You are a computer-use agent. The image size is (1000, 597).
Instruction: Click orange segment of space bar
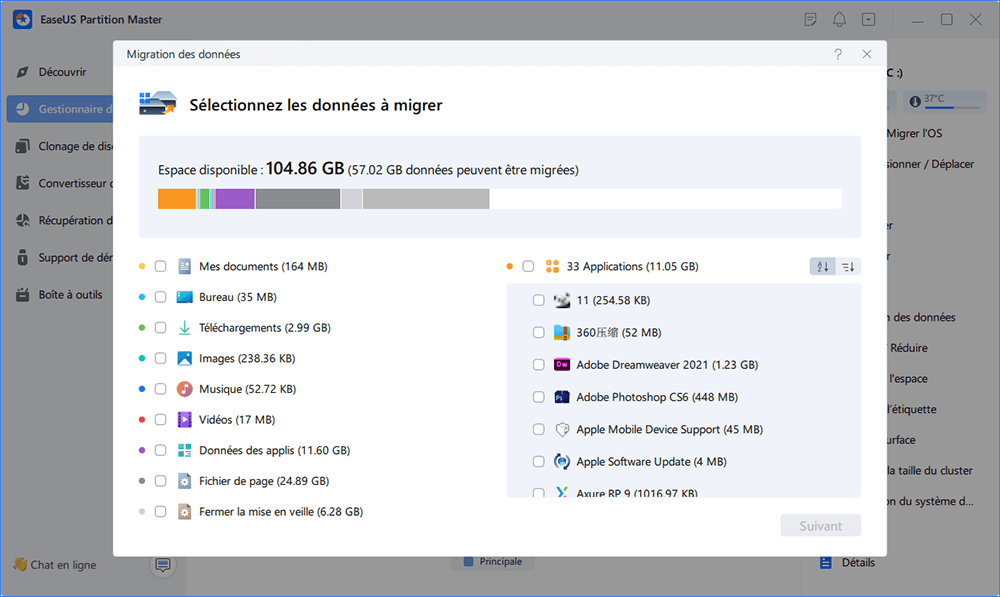pos(177,198)
